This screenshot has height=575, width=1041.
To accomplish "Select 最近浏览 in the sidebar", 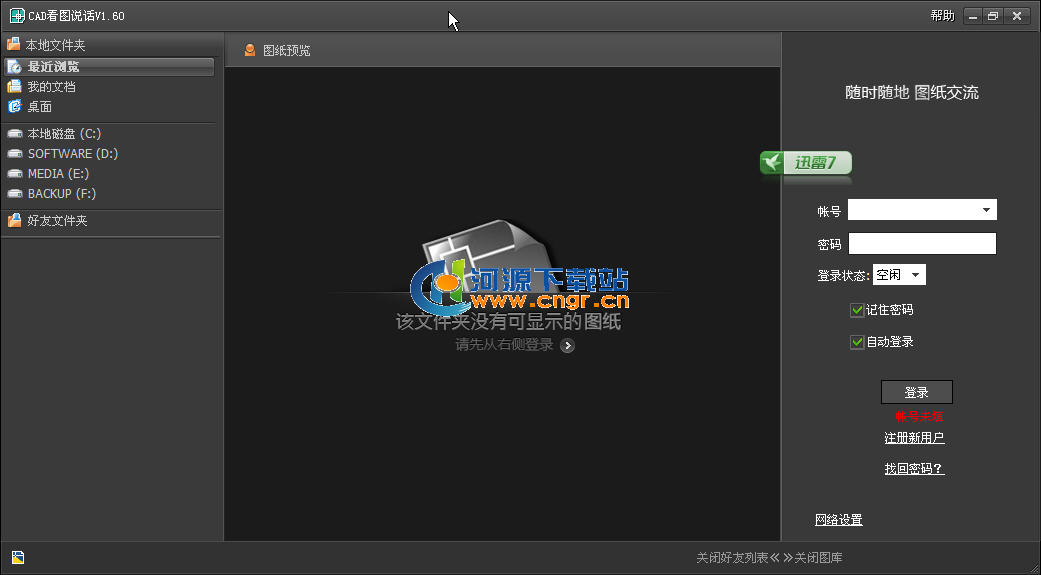I will click(x=109, y=67).
